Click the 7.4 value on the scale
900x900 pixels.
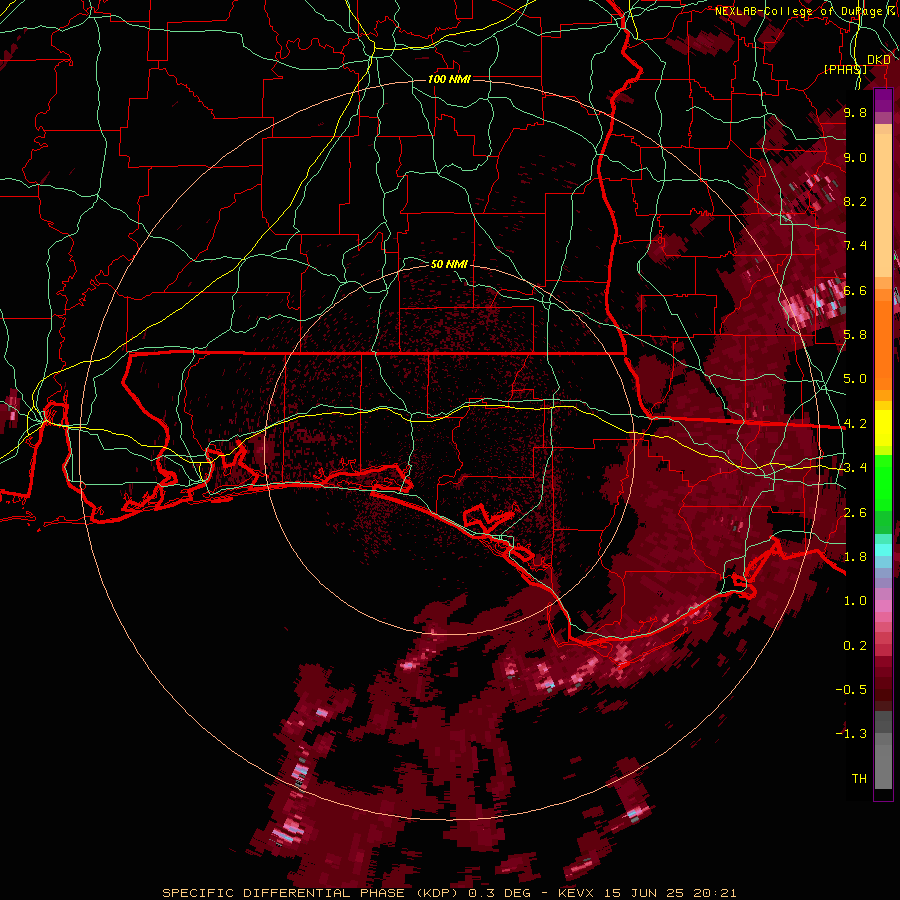(x=855, y=246)
